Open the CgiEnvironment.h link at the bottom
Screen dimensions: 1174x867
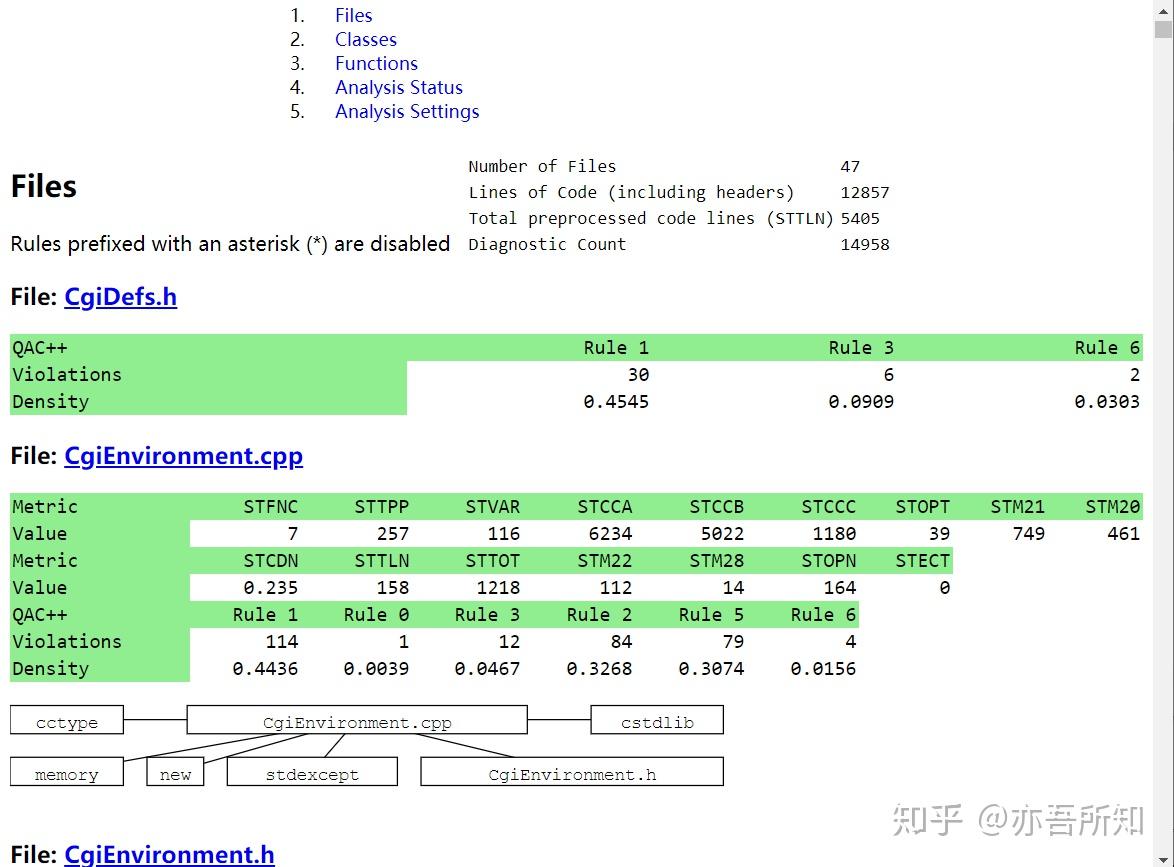(169, 855)
